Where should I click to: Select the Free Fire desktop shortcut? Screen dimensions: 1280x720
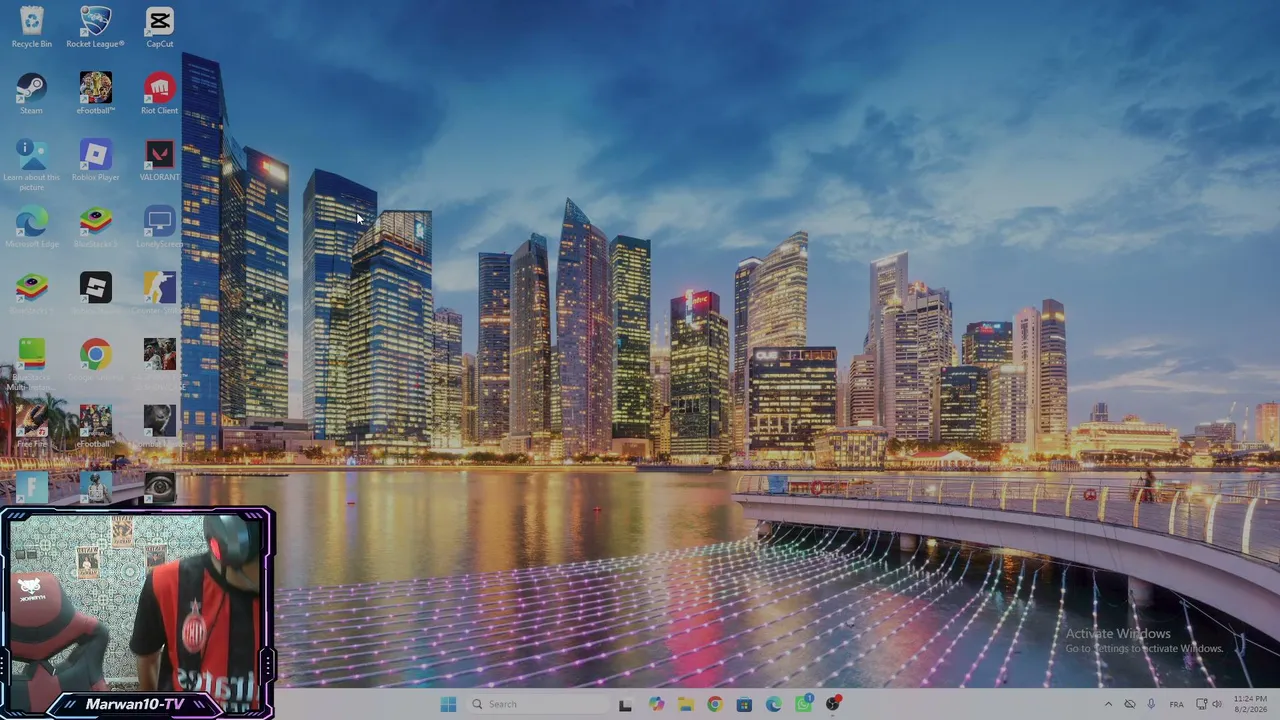coord(32,427)
